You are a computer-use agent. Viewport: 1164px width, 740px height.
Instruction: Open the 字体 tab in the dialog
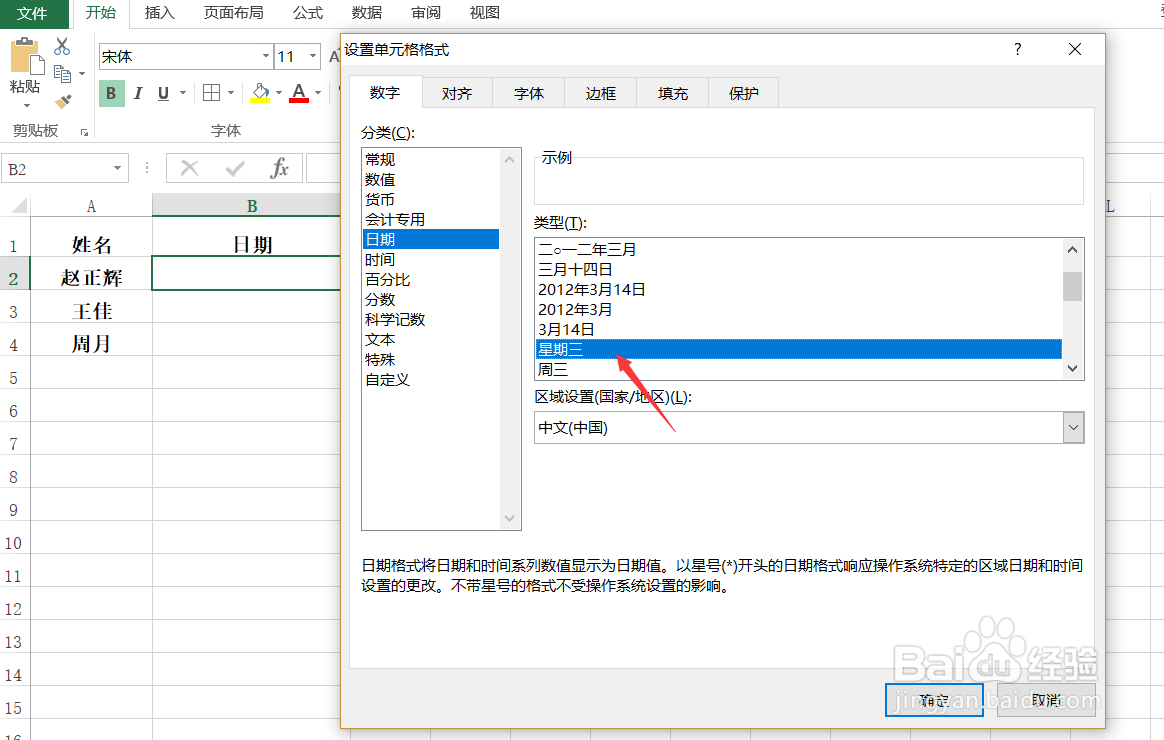click(529, 94)
